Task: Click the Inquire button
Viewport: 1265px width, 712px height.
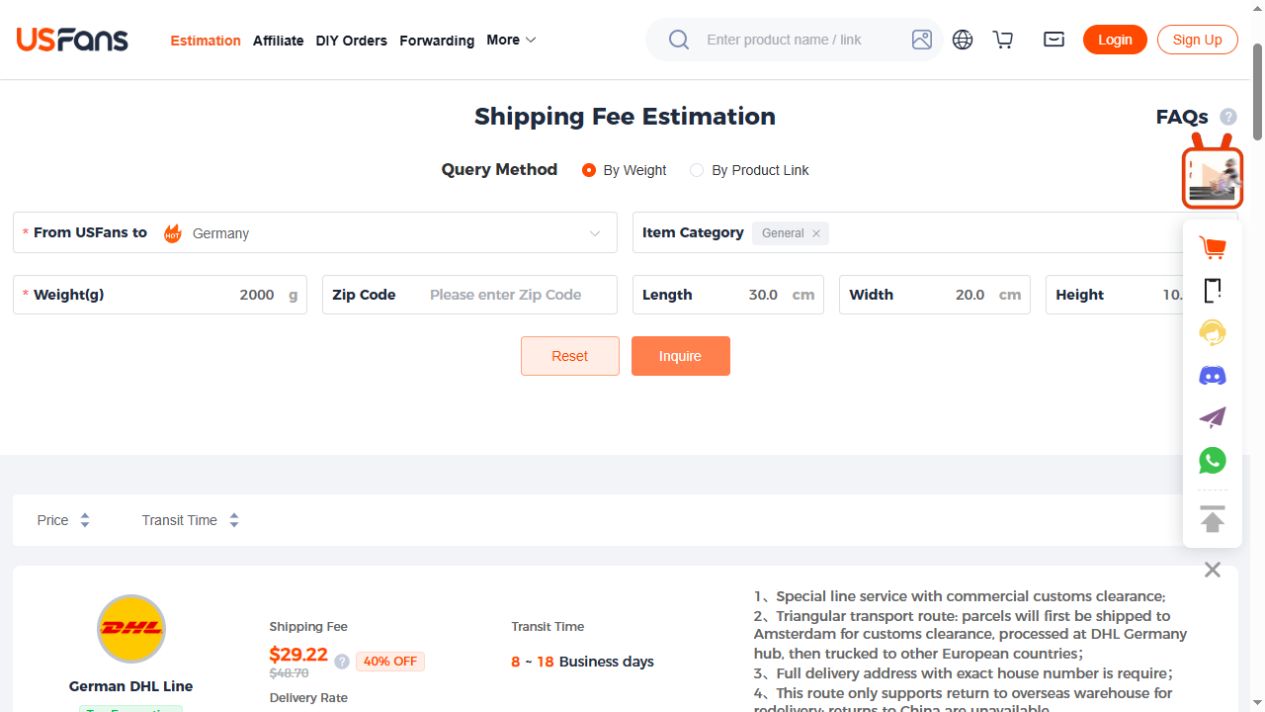Action: coord(680,356)
